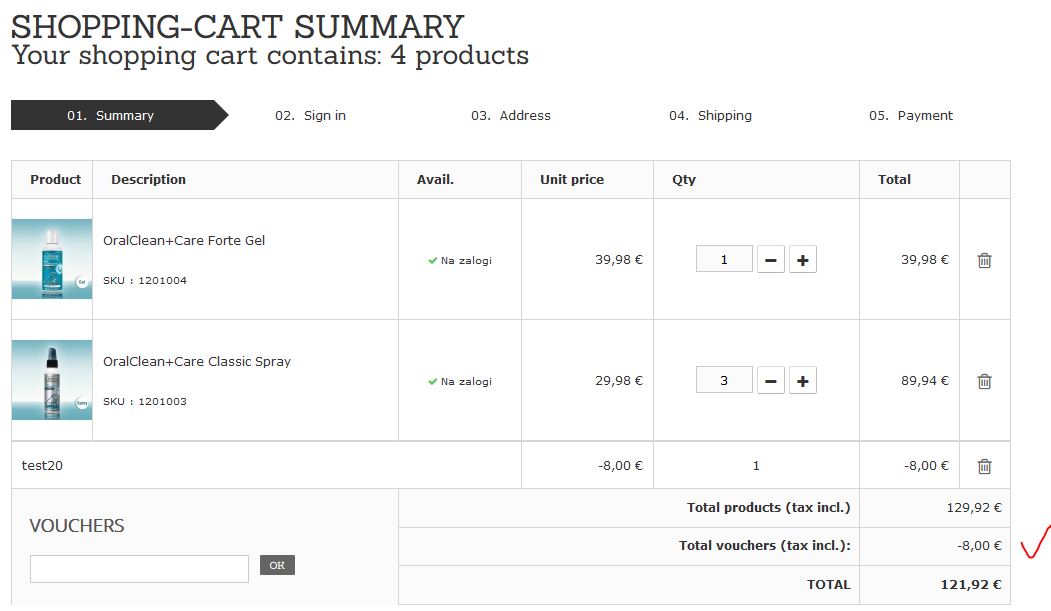Viewport: 1051px width, 611px height.
Task: Decrease Classic Spray quantity with minus
Action: (770, 381)
